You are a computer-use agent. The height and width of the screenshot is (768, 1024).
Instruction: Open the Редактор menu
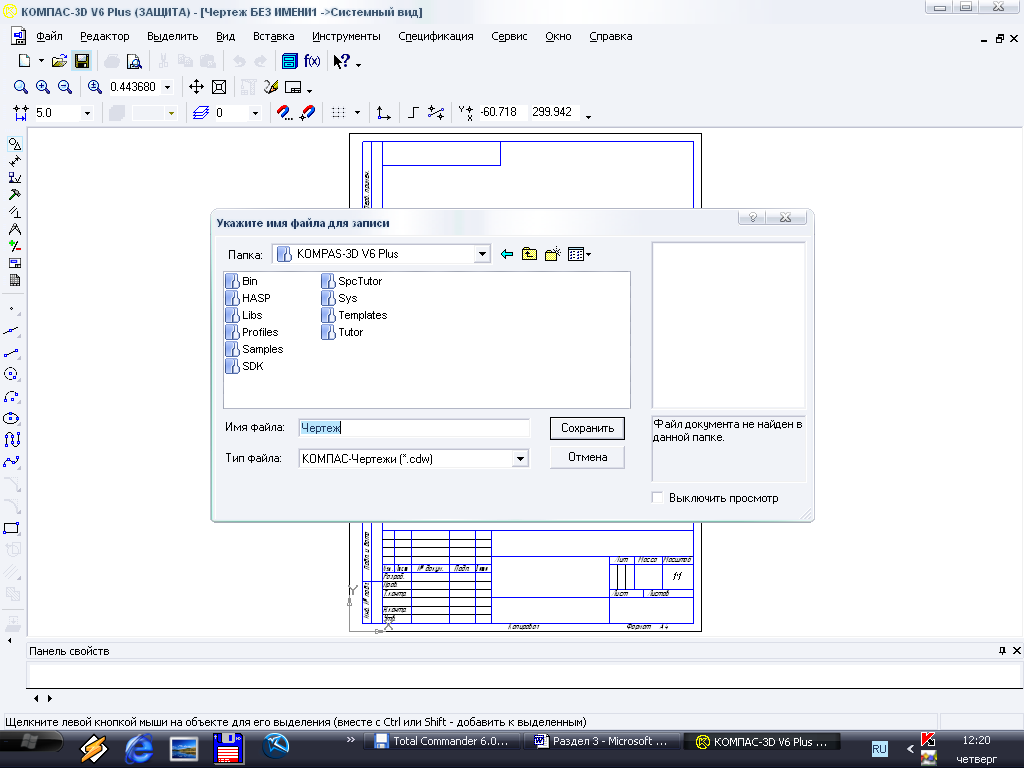coord(104,36)
